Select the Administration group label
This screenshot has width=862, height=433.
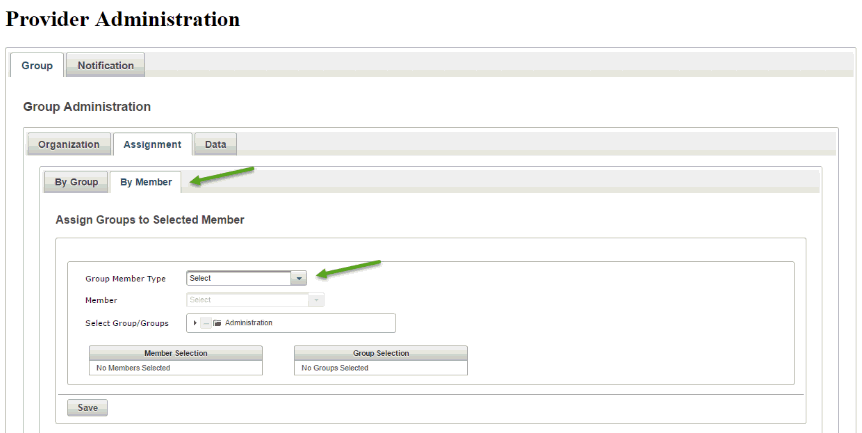(249, 323)
